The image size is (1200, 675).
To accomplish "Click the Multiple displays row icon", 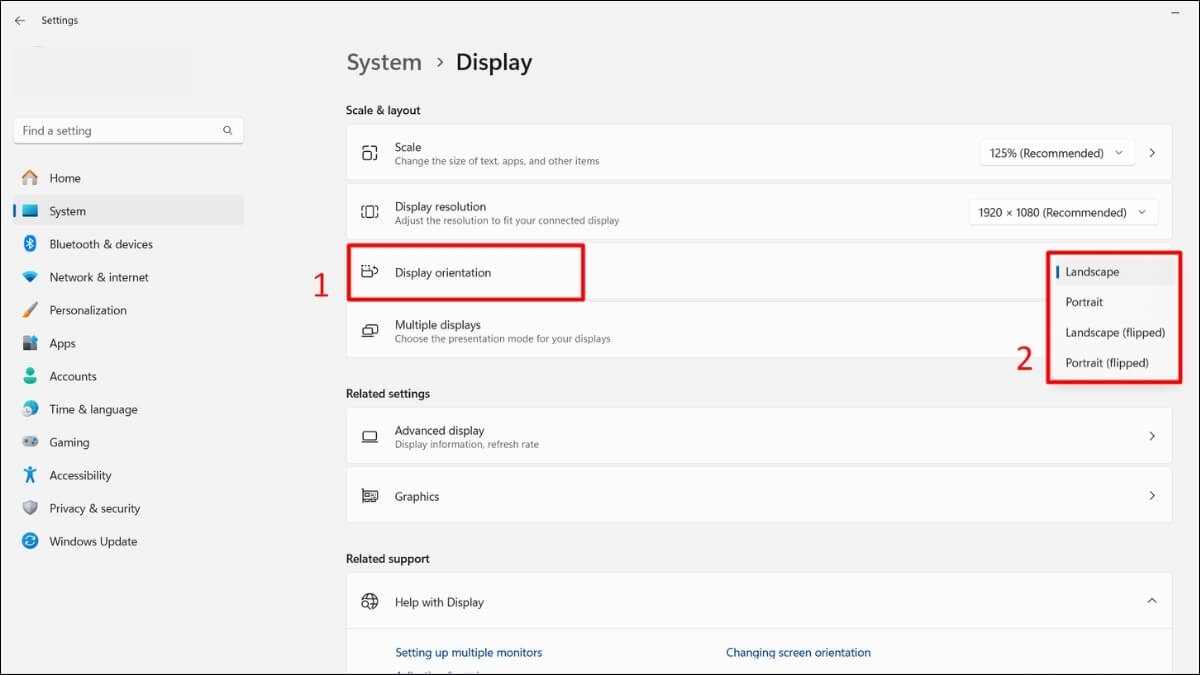I will pyautogui.click(x=370, y=331).
